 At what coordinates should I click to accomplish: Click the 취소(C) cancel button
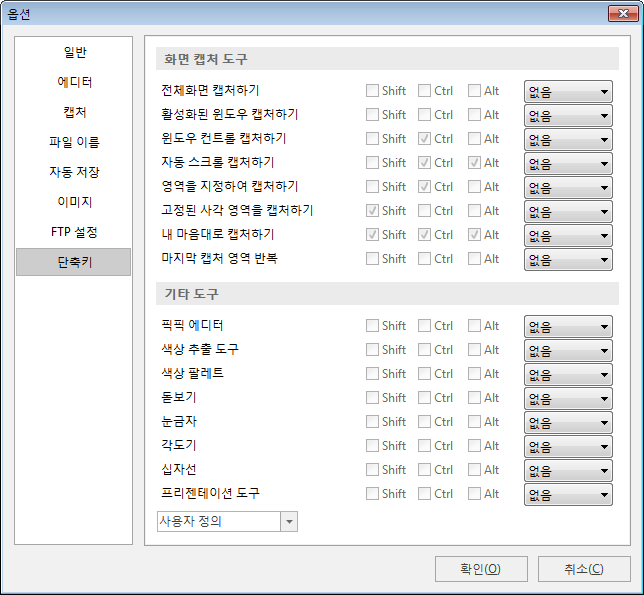[x=584, y=569]
